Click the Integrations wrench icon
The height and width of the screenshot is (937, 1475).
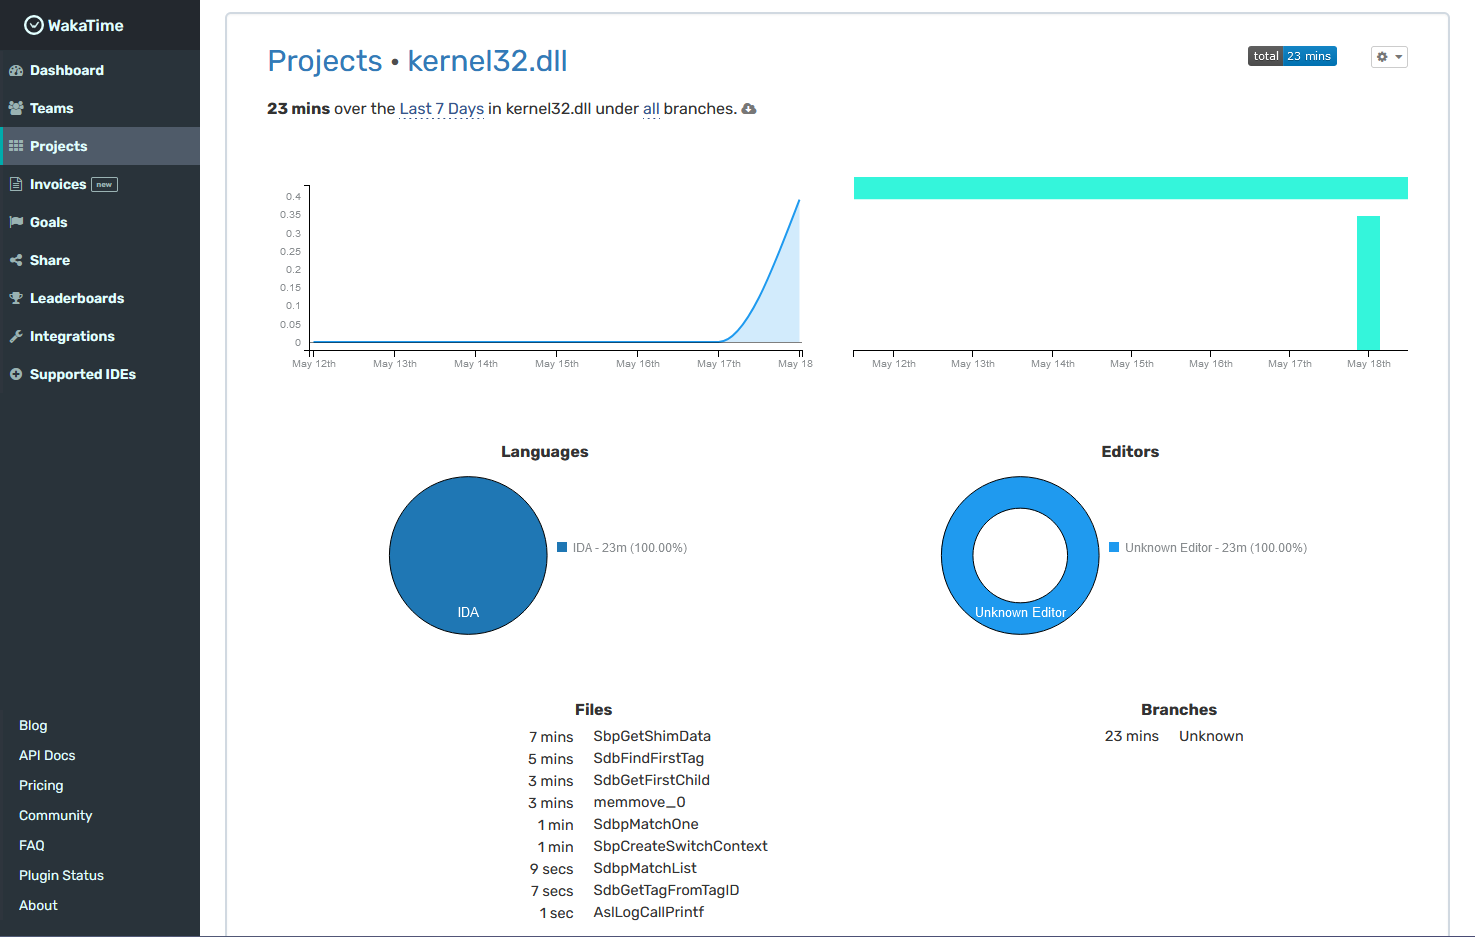(16, 336)
